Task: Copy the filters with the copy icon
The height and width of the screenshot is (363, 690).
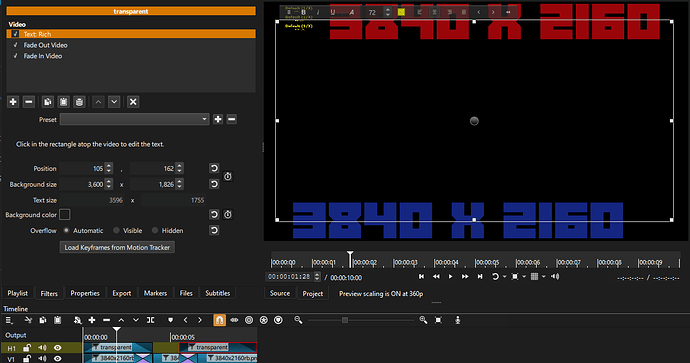Action: [48, 102]
